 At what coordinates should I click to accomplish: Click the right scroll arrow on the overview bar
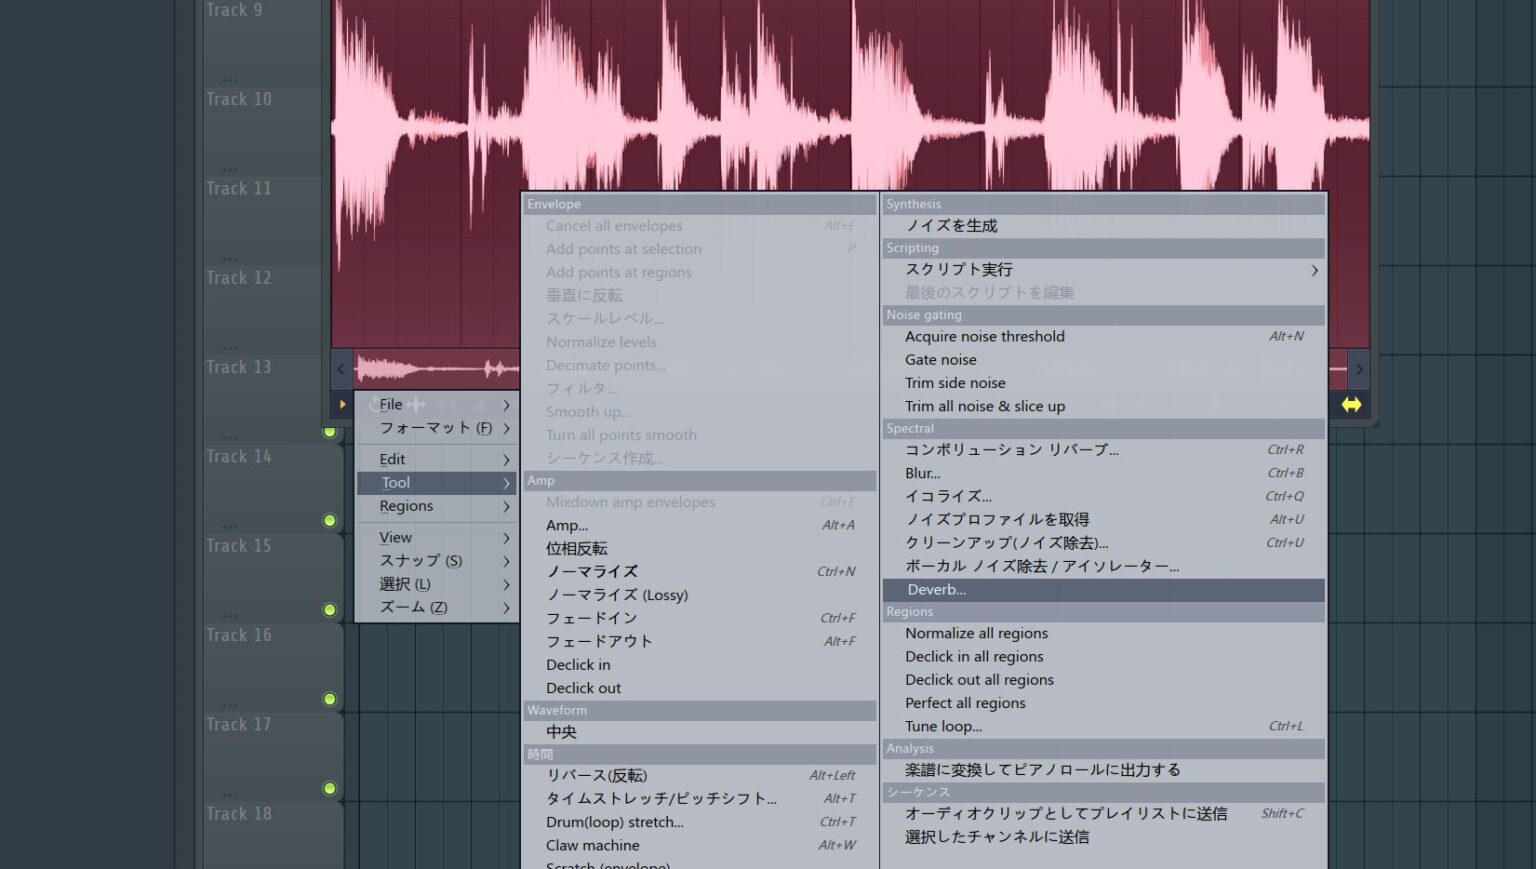tap(1359, 369)
